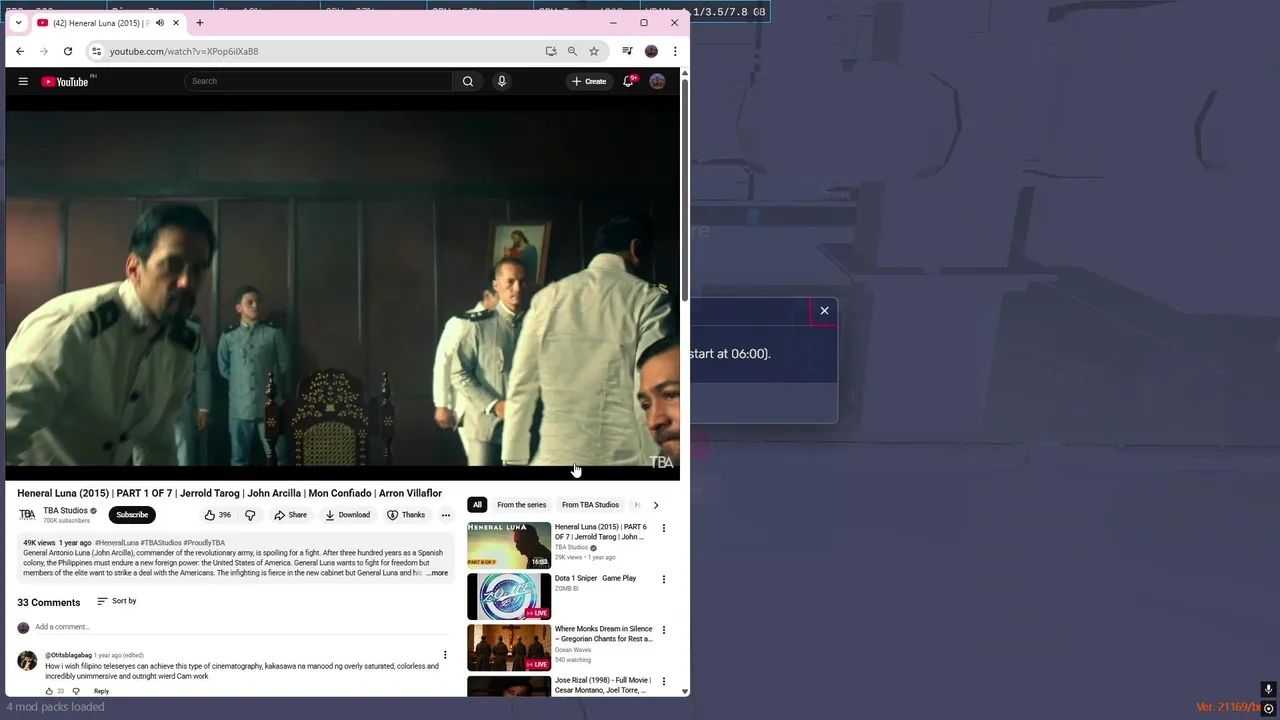Screen dimensions: 1280x720
Task: Start voice search with the microphone icon
Action: click(502, 81)
